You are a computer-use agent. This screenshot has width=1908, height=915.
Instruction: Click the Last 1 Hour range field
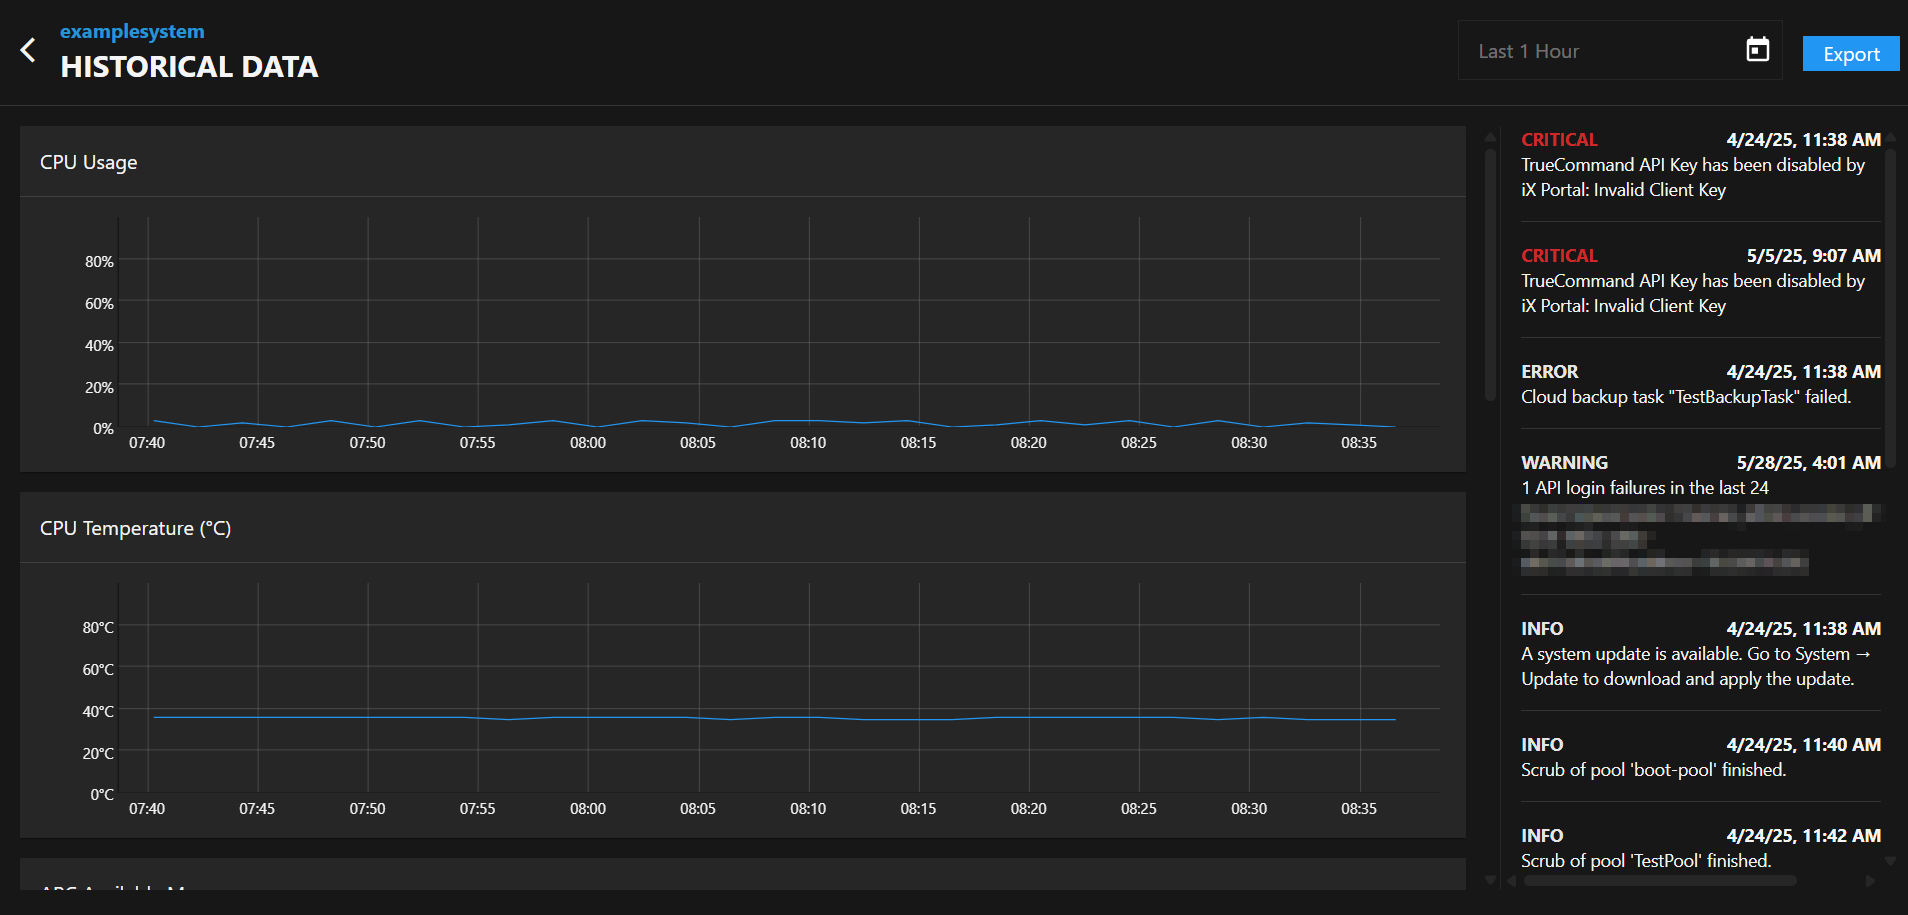1600,51
